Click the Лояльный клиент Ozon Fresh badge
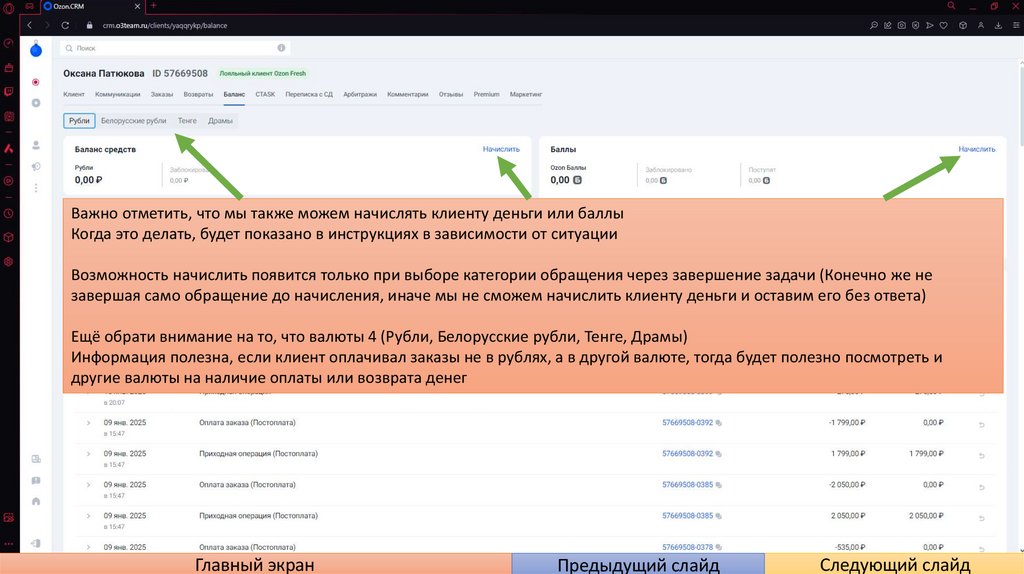 (x=263, y=74)
